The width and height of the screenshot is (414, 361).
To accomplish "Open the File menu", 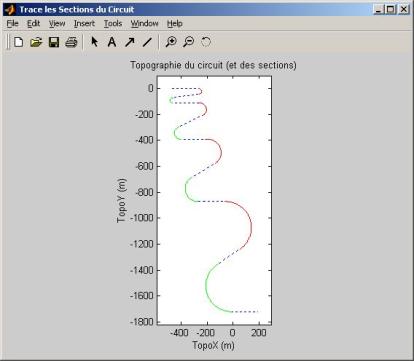I will [x=13, y=23].
